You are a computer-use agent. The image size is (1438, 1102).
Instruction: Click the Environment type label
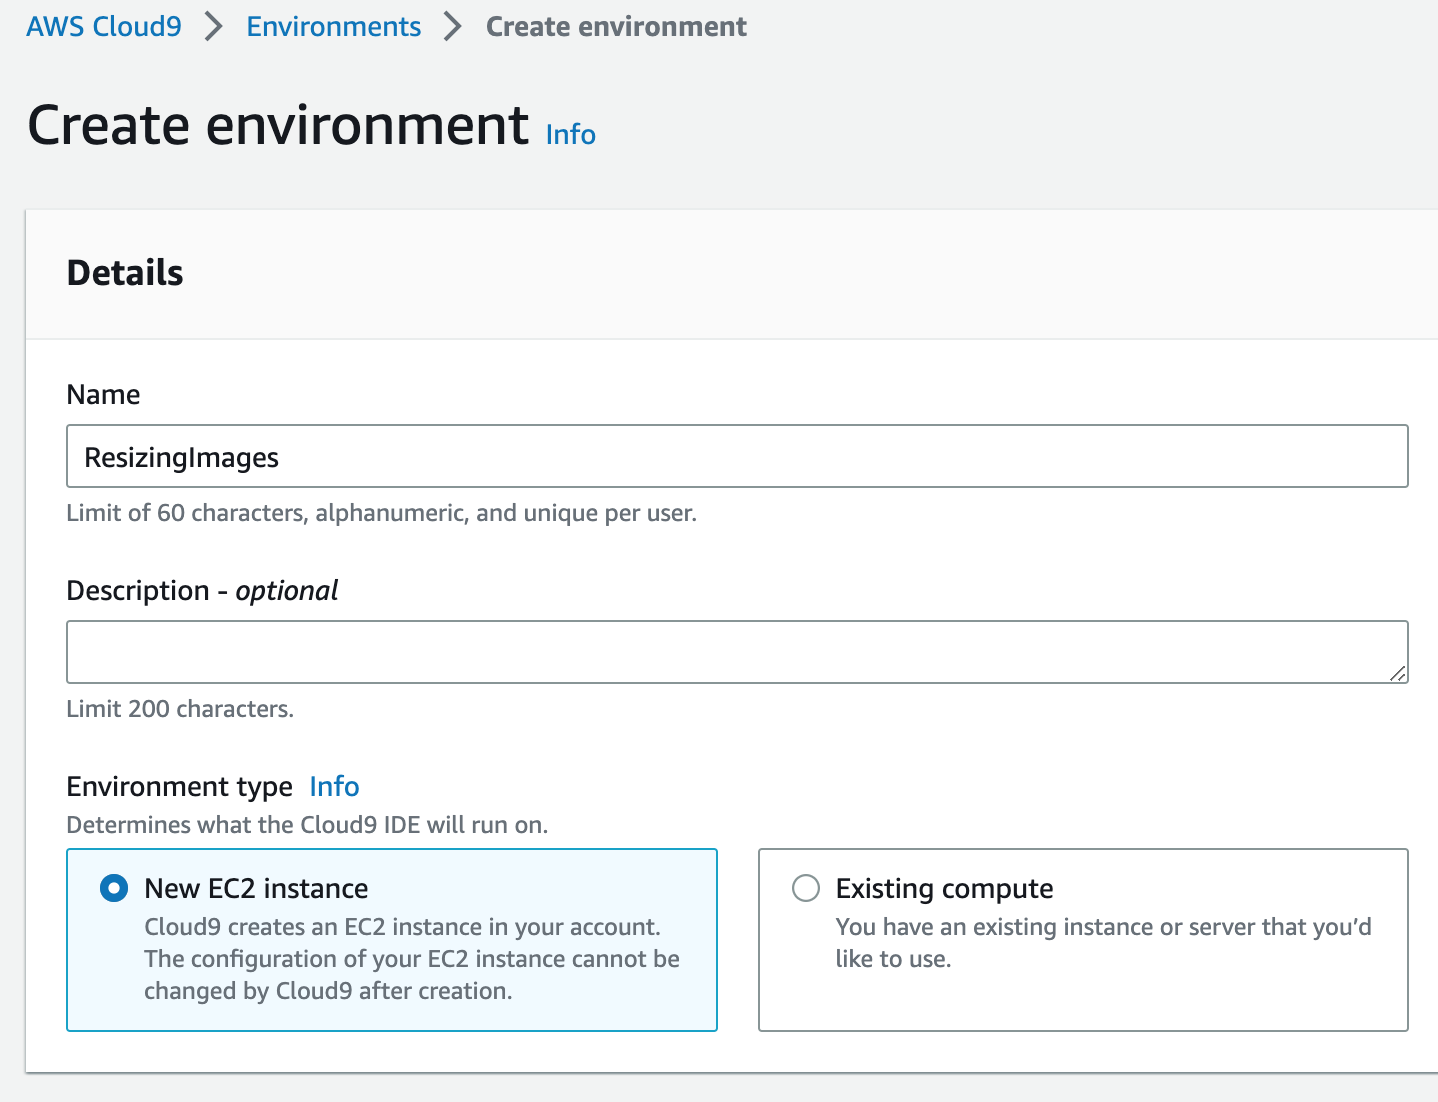(179, 787)
